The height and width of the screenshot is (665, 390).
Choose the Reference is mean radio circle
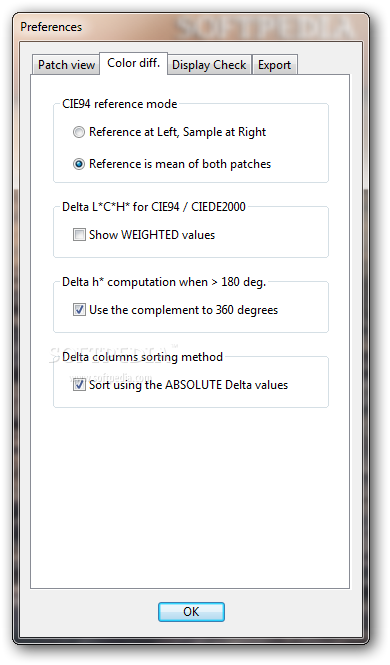click(79, 164)
